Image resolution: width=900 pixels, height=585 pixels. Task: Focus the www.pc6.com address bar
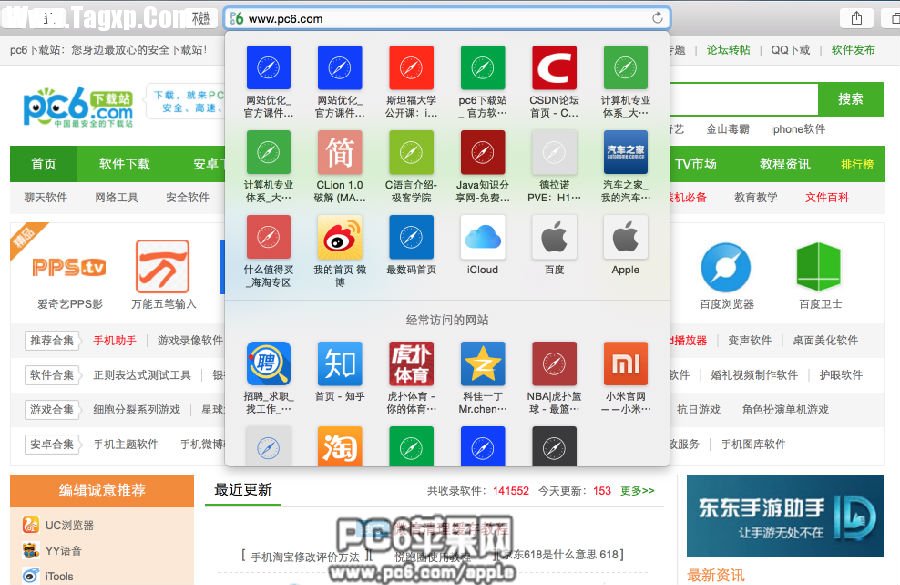(x=447, y=18)
